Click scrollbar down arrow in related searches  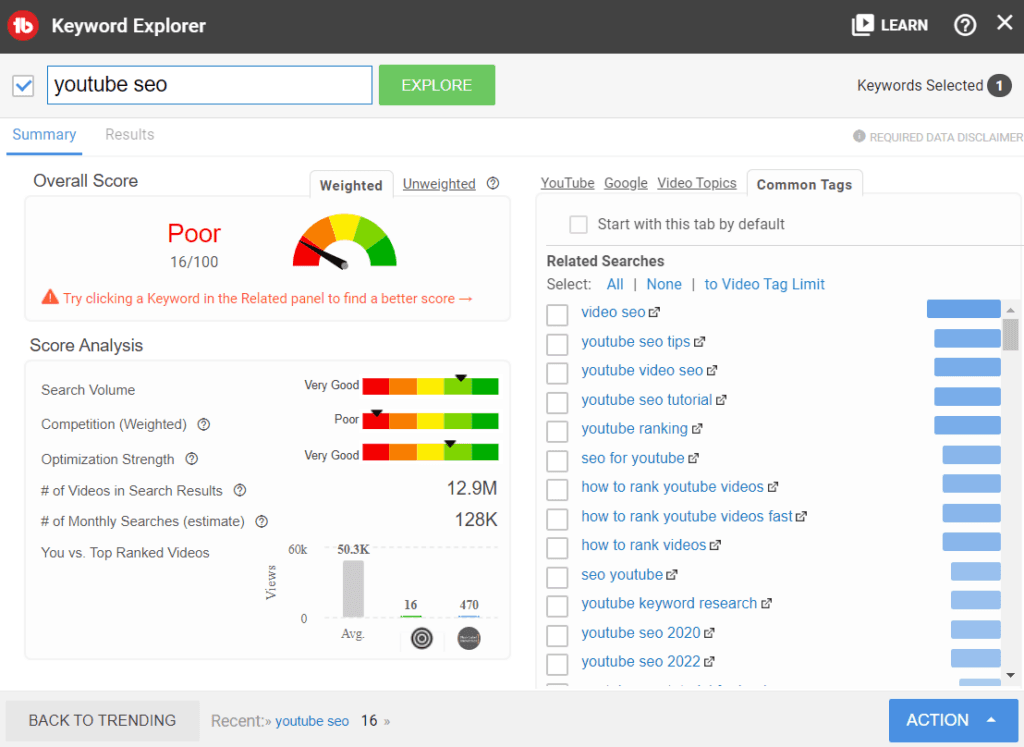1011,675
